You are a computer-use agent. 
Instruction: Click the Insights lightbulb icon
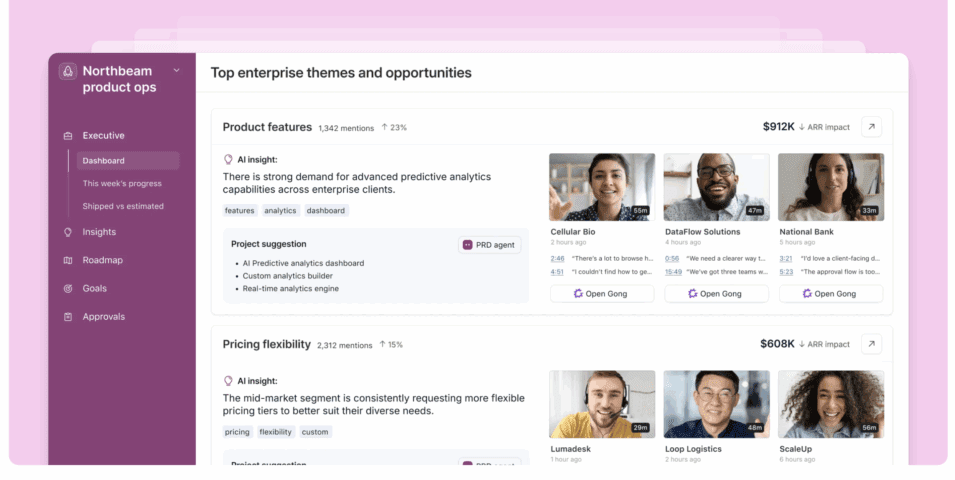(x=68, y=232)
